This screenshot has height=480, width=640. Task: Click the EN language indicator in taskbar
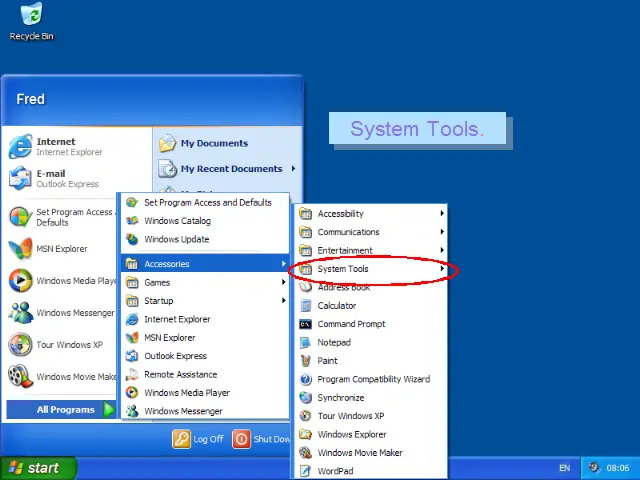click(x=564, y=468)
